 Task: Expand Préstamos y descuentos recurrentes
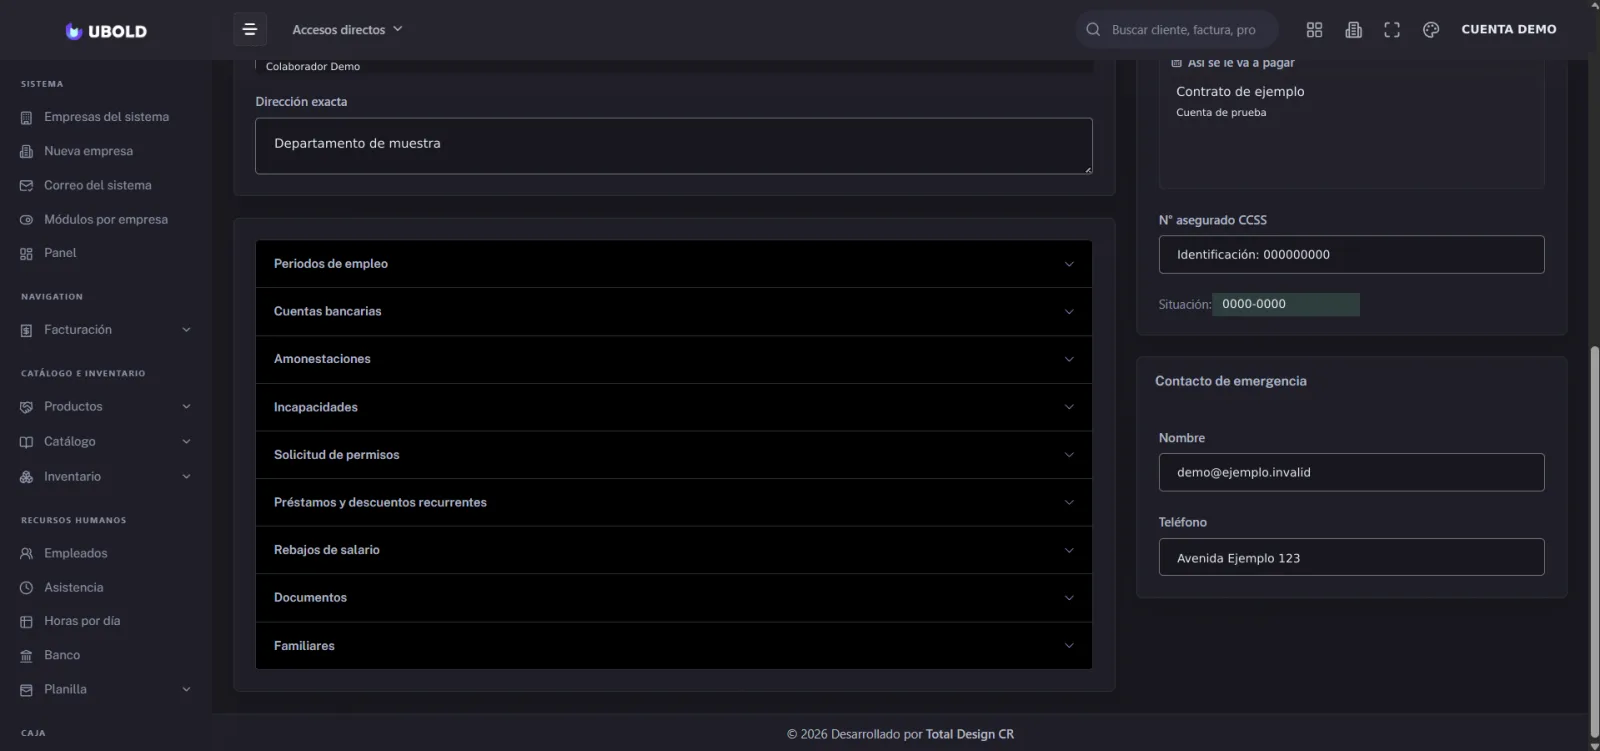pyautogui.click(x=673, y=502)
